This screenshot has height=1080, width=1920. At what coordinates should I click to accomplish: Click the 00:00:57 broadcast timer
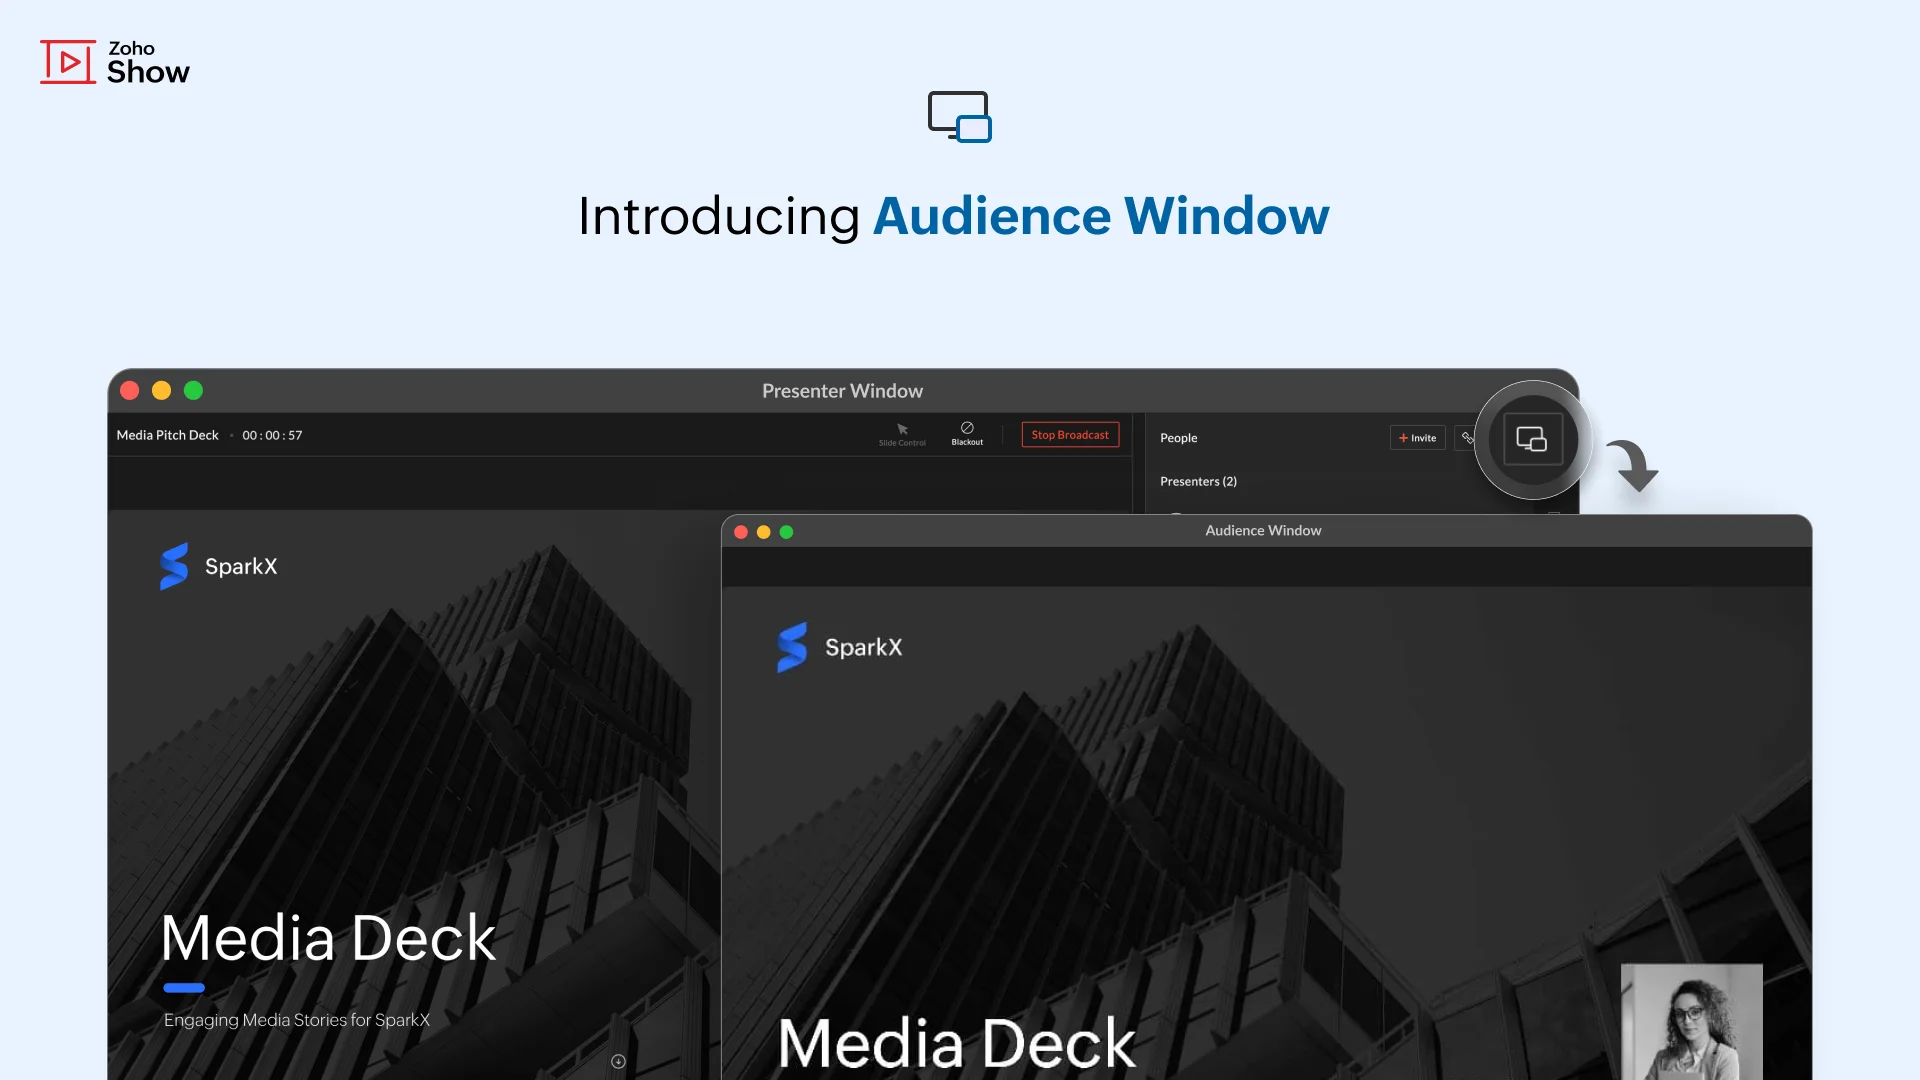click(272, 435)
